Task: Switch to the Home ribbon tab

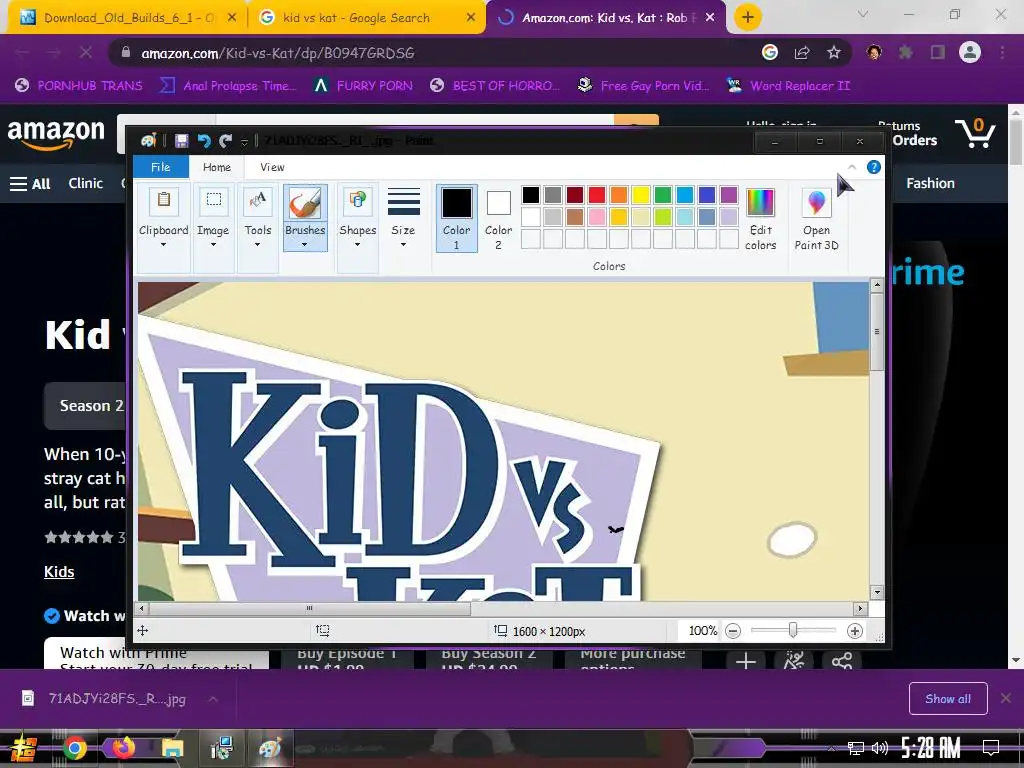Action: pos(217,167)
